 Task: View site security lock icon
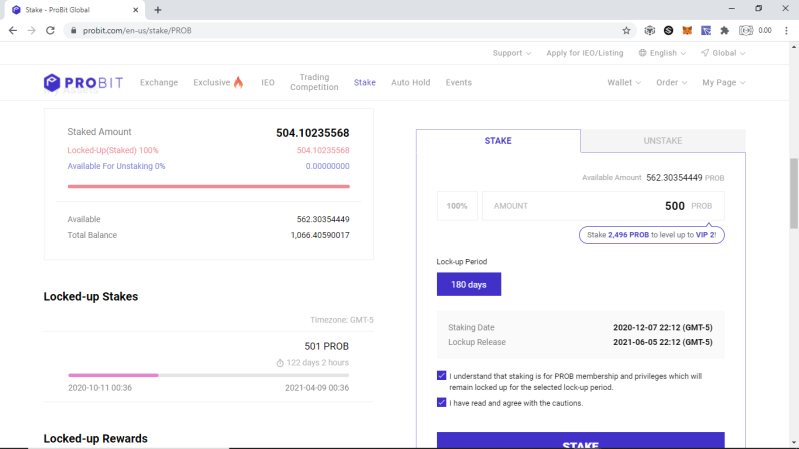point(73,31)
